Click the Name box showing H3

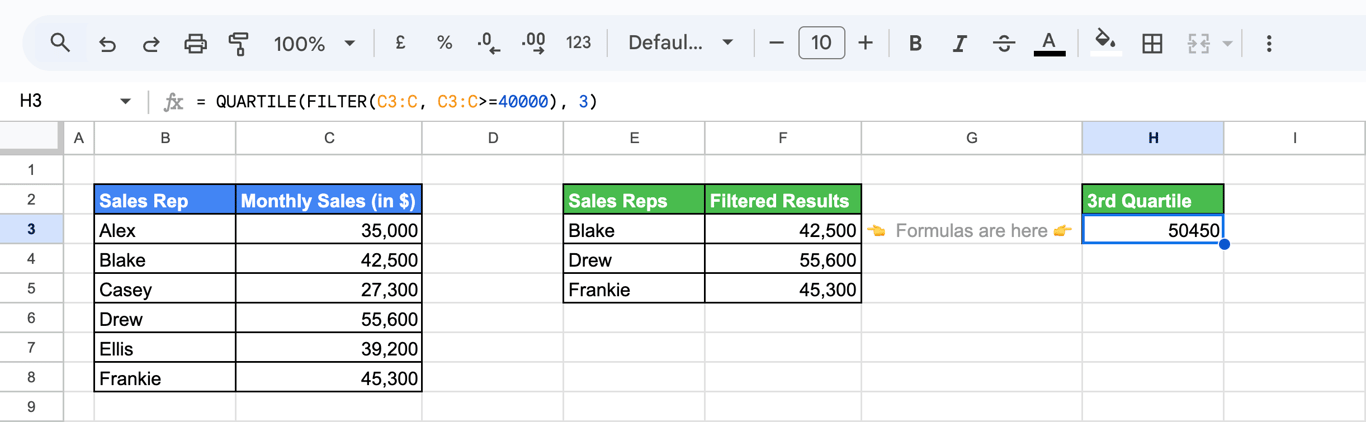click(60, 101)
